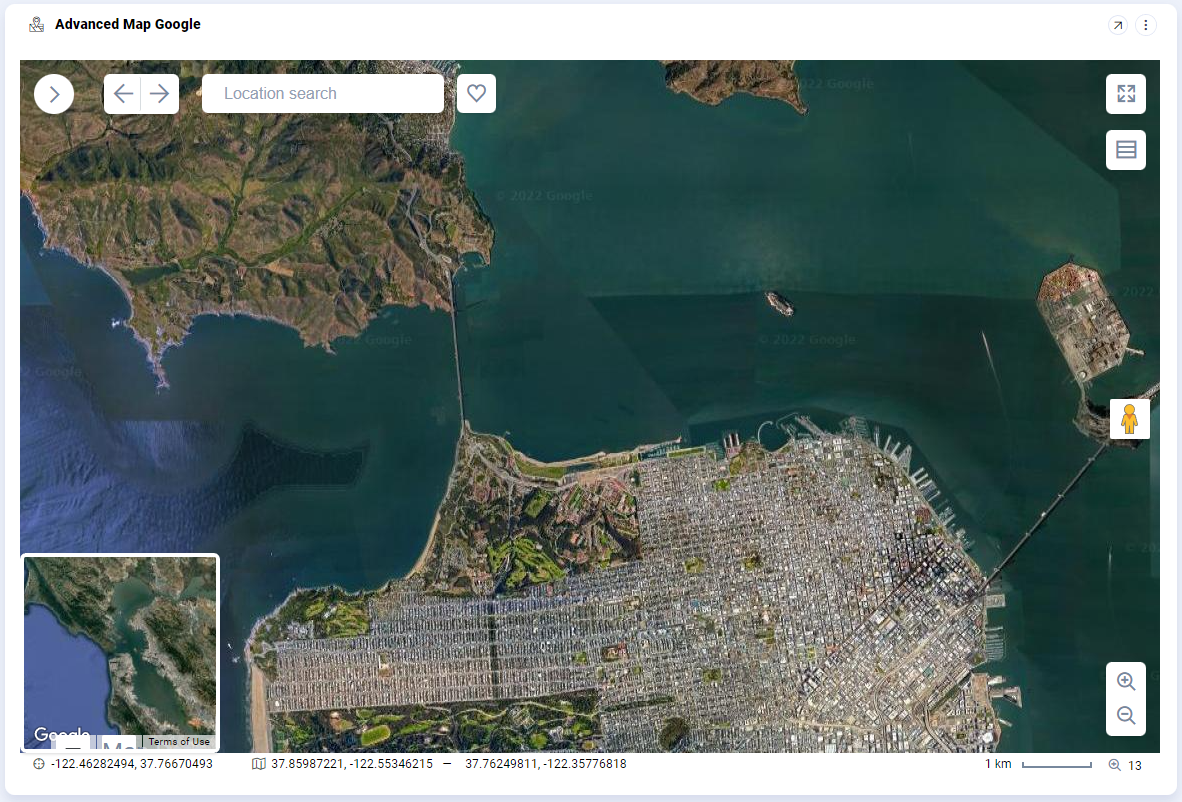Viewport: 1182px width, 802px height.
Task: Expand the map side panel chevron
Action: pos(54,94)
